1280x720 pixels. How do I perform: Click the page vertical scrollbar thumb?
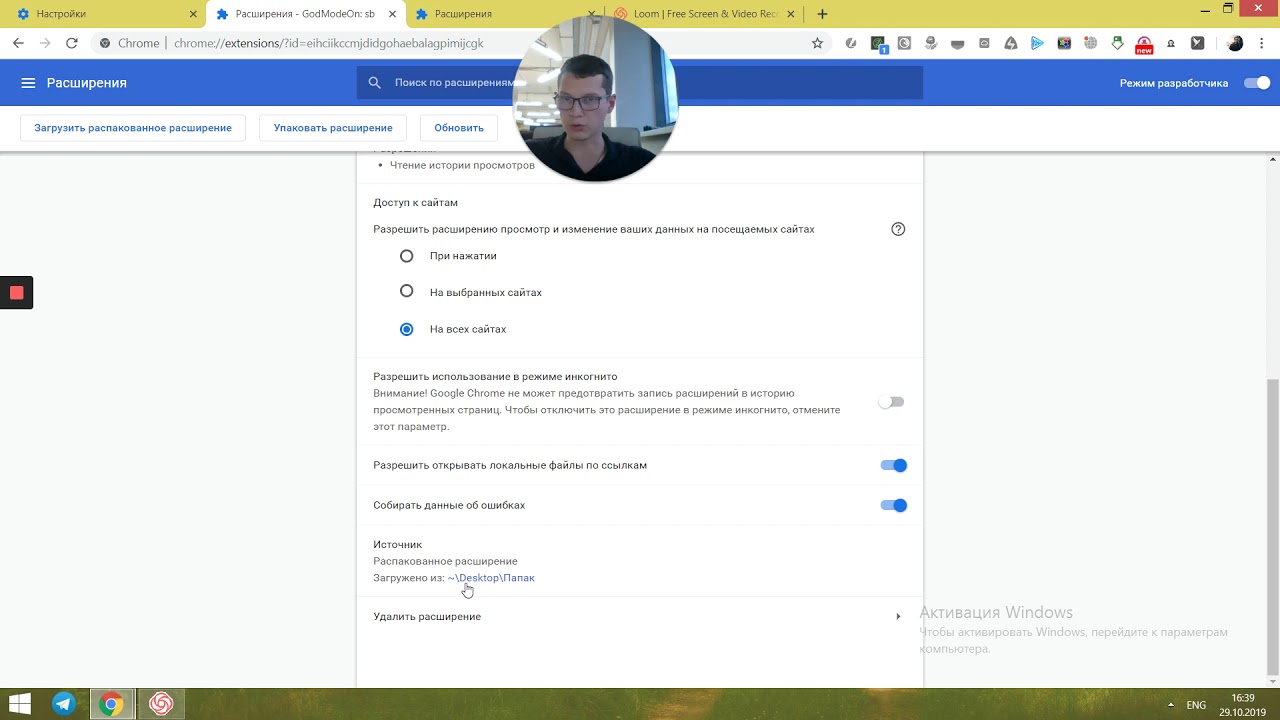point(1272,527)
